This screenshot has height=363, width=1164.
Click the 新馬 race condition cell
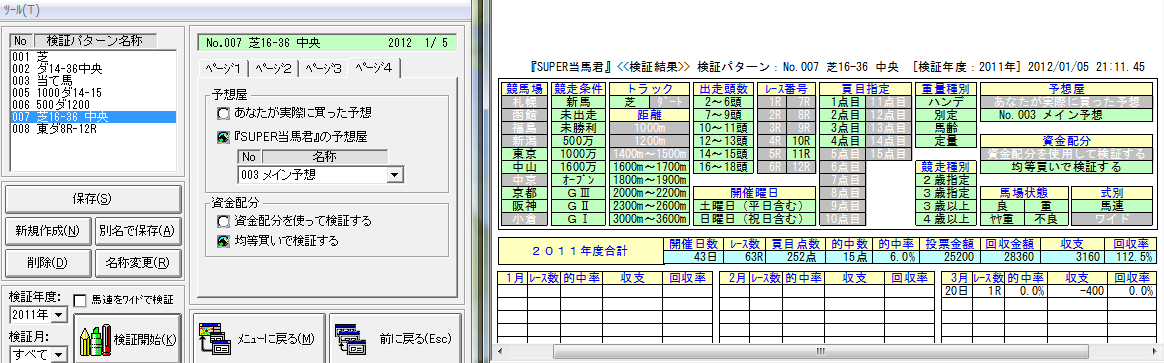tap(578, 102)
